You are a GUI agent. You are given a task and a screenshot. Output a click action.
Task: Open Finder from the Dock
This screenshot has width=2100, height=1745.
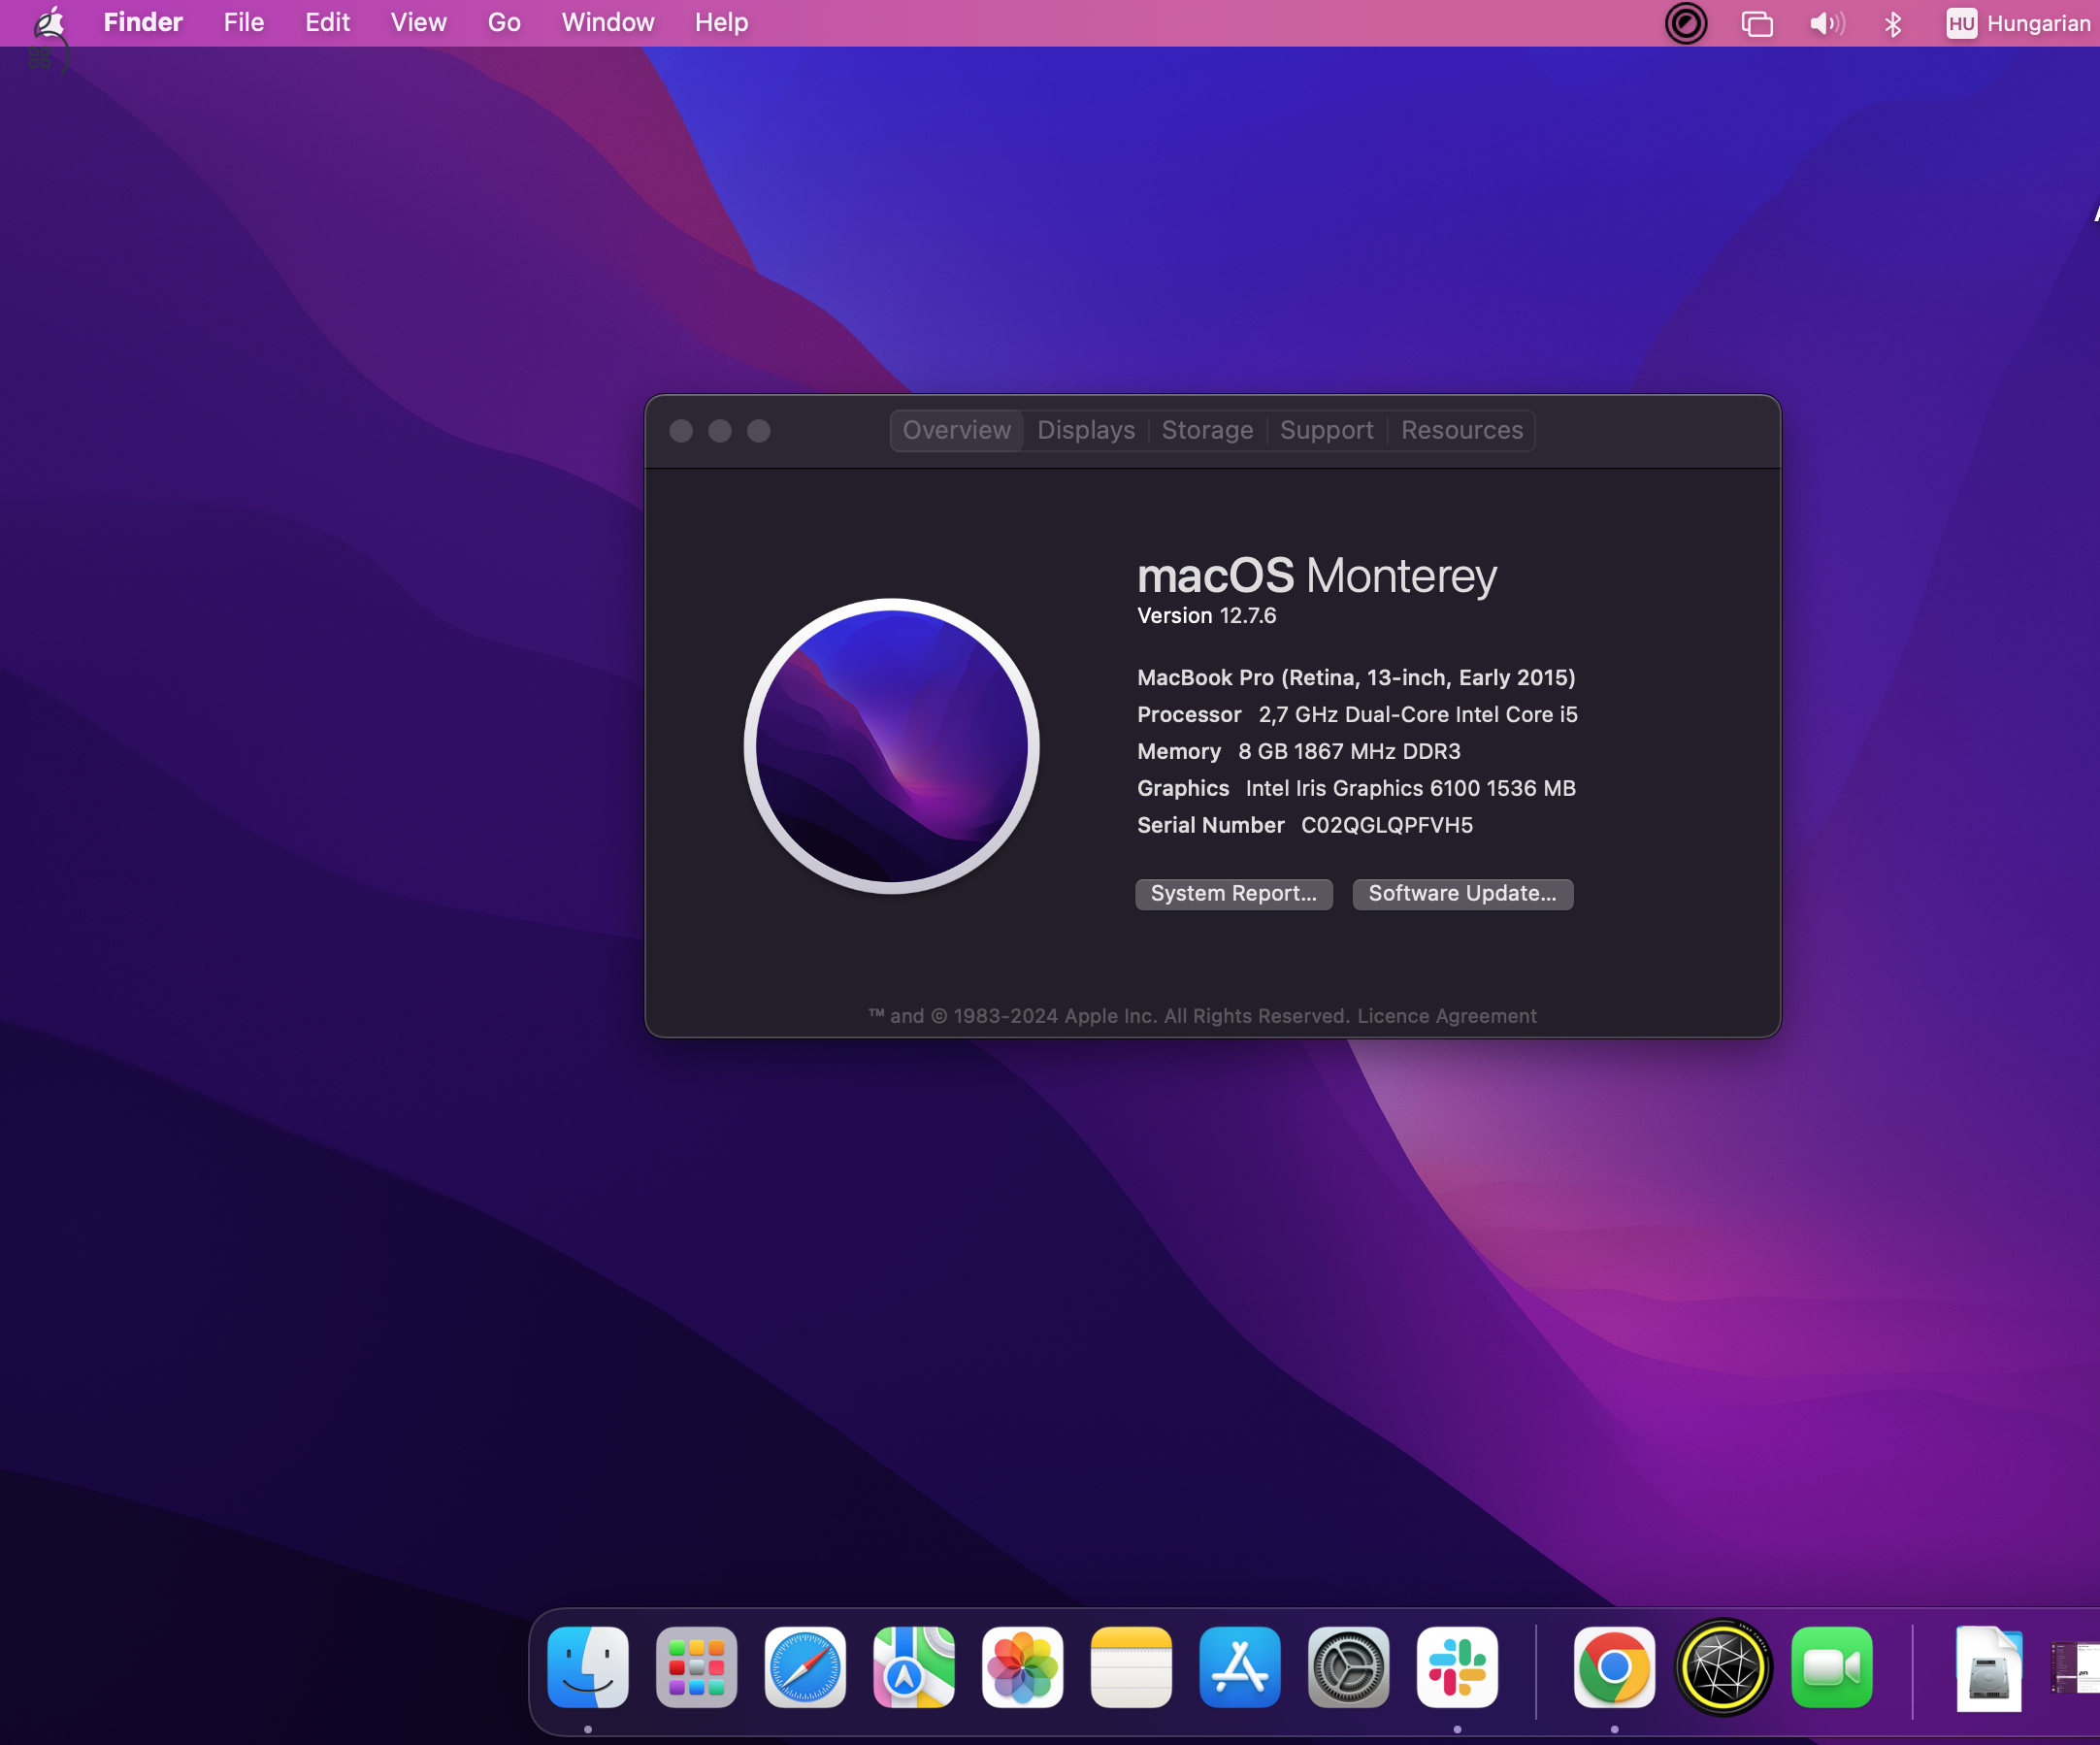[588, 1667]
